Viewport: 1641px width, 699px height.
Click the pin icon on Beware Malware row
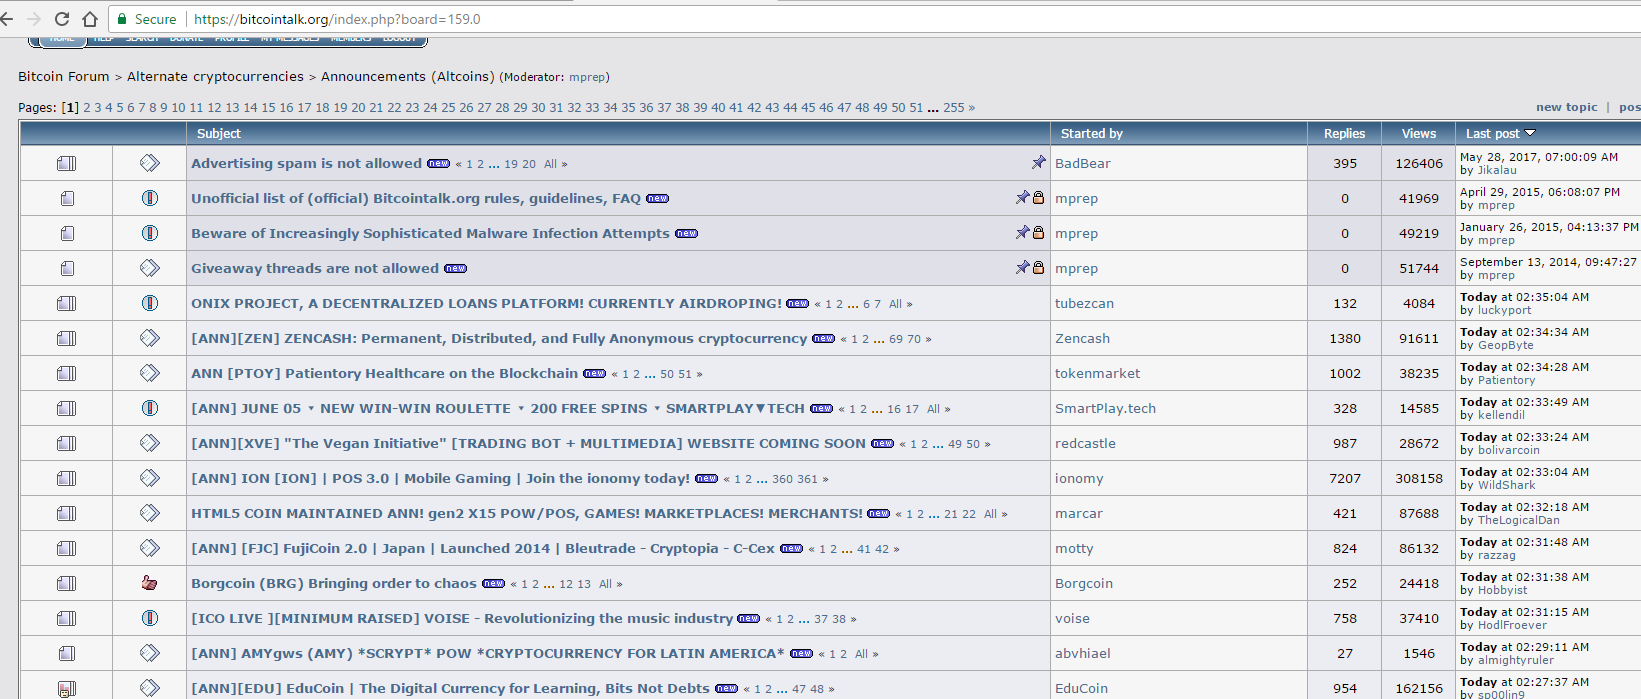click(1022, 232)
